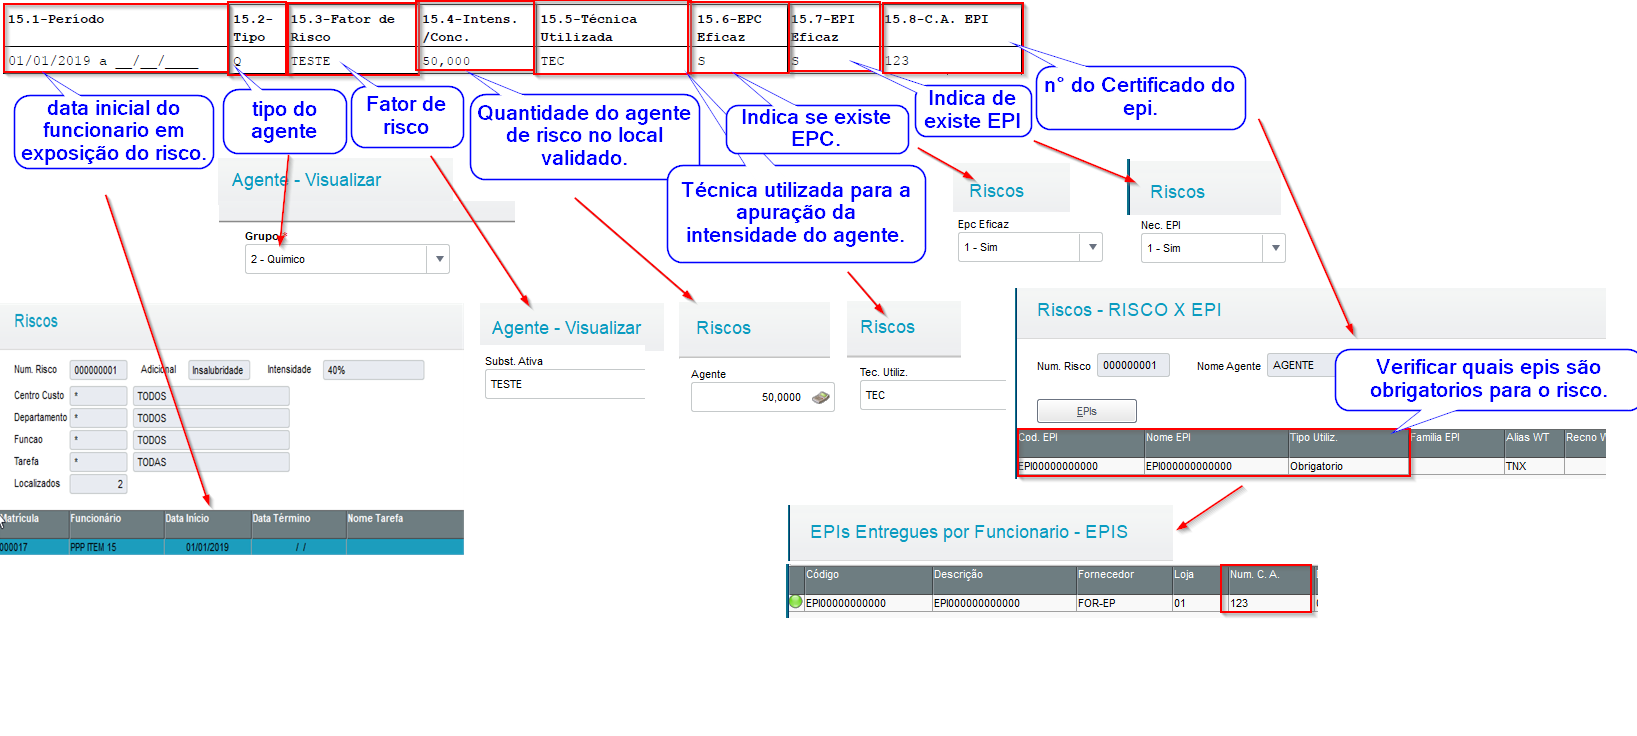Click the EPIs button in Riscos - RISCO X EPI

coord(1086,411)
